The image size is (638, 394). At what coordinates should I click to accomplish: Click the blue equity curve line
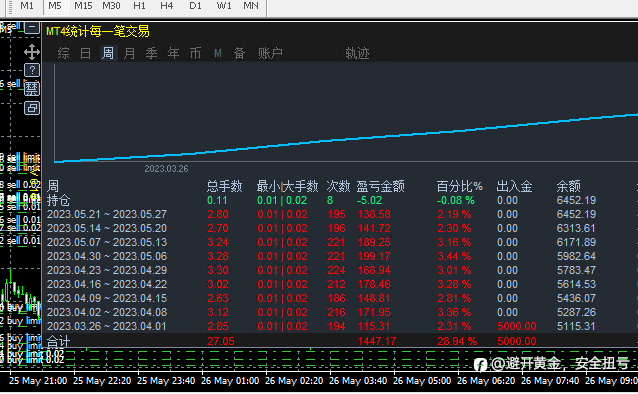click(x=346, y=139)
